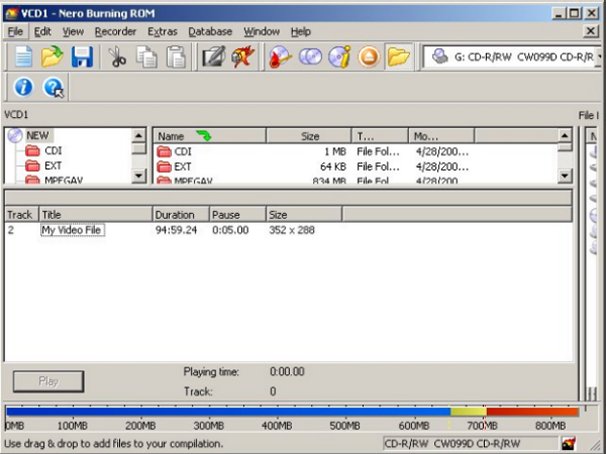The image size is (606, 454).
Task: Click the Burn disc flame icon
Action: point(280,57)
